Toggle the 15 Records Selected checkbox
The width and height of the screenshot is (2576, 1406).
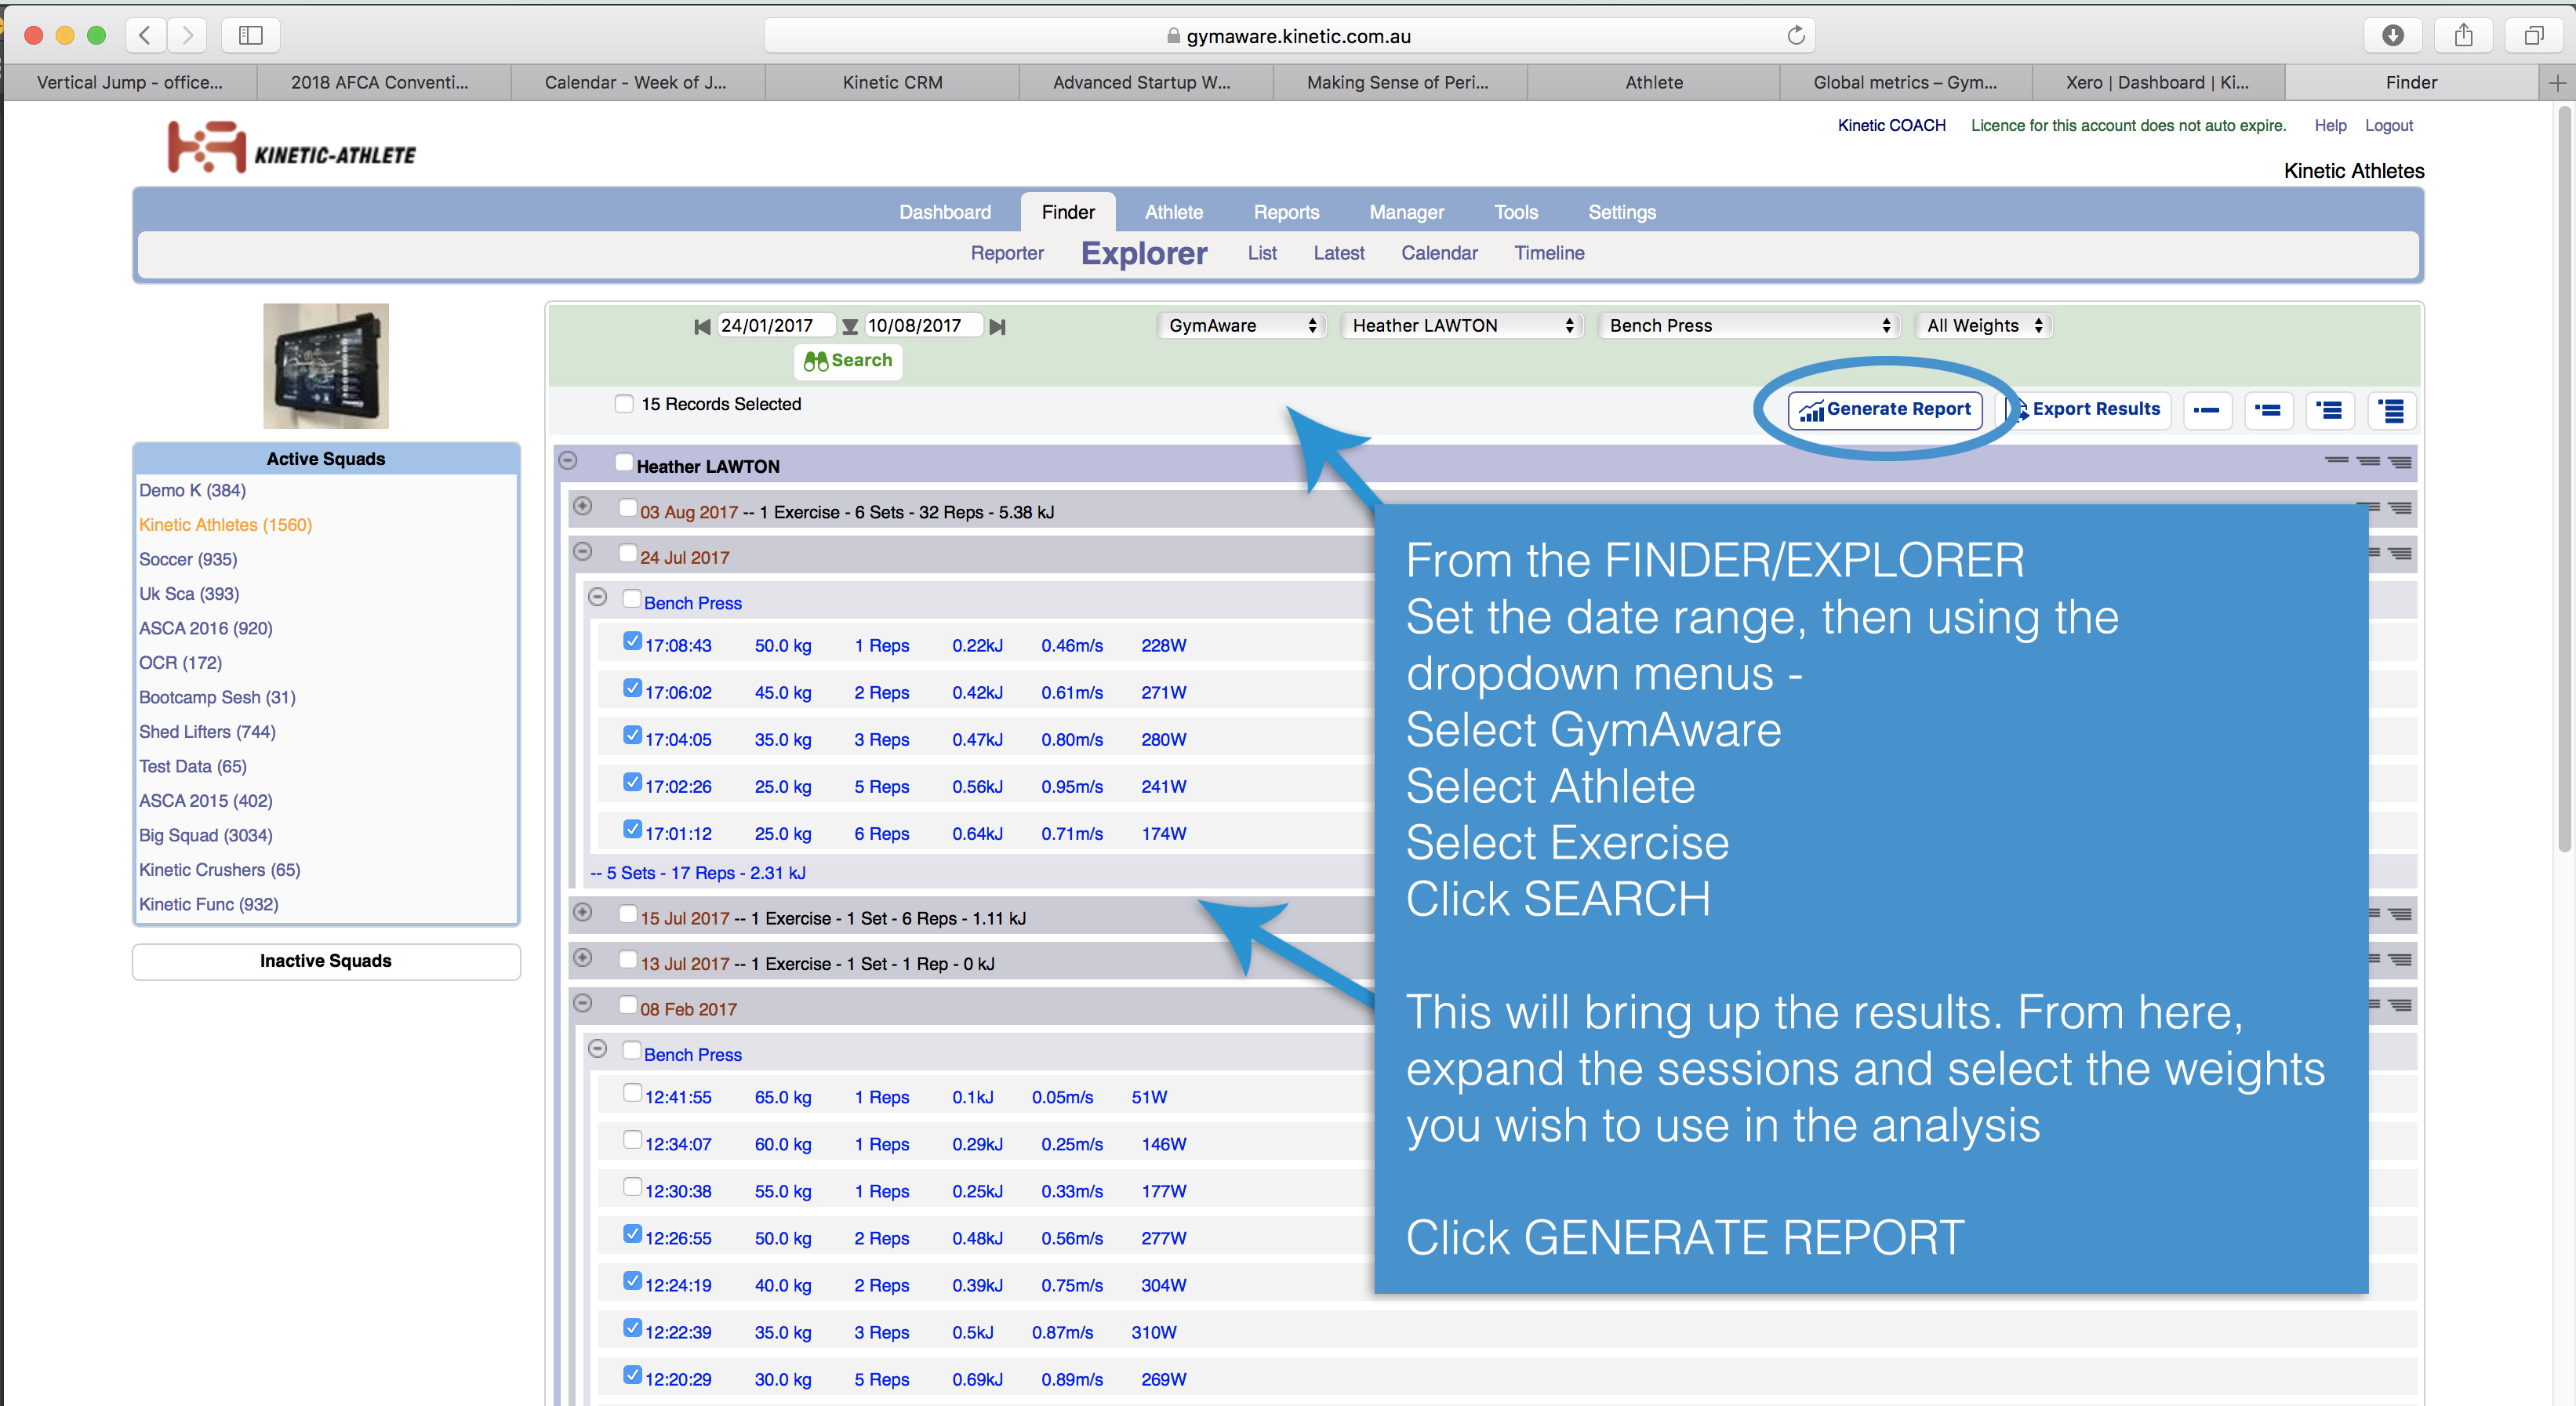click(624, 404)
